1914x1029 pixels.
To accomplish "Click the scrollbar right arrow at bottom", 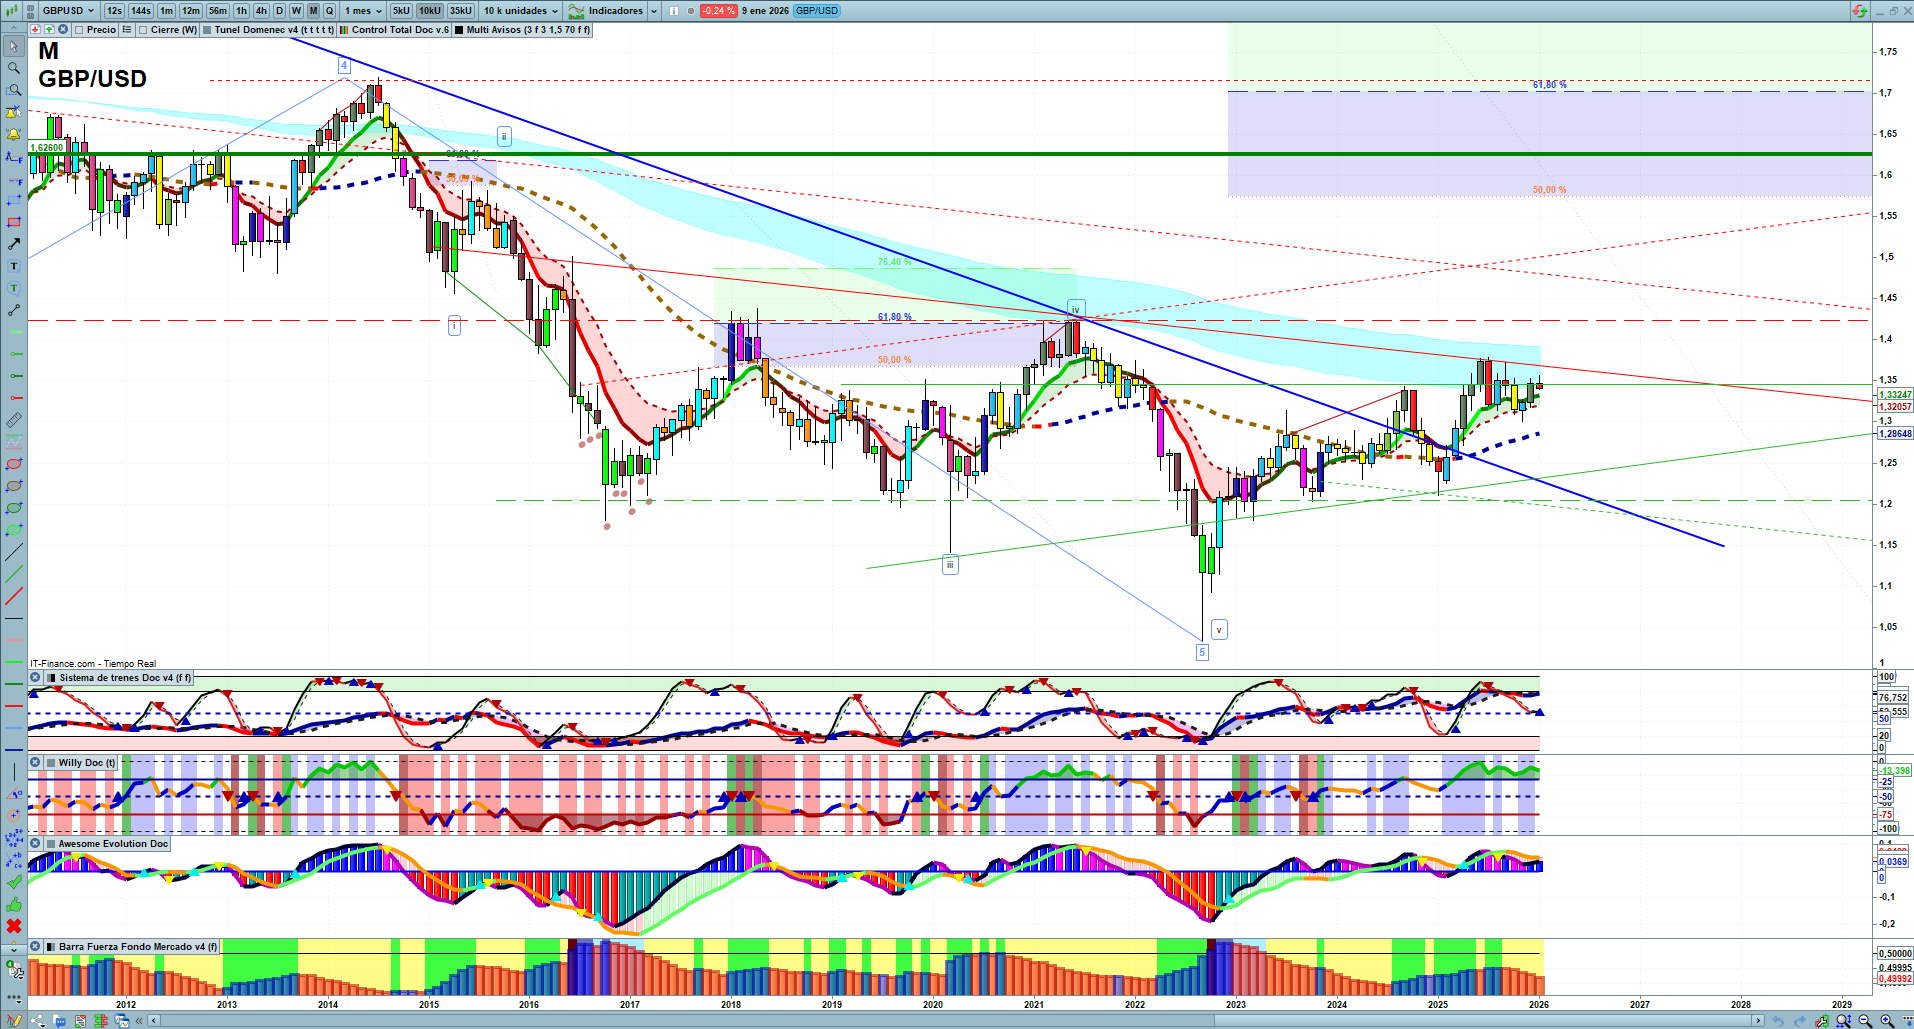I will point(1758,1021).
